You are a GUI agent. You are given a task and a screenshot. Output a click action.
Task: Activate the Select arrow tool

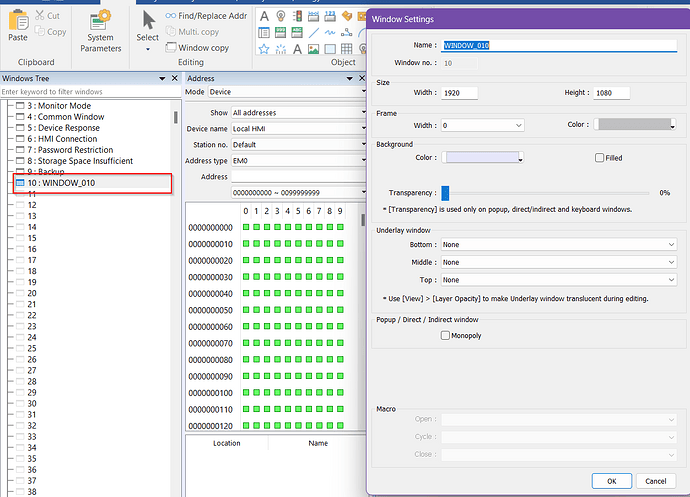click(x=148, y=21)
